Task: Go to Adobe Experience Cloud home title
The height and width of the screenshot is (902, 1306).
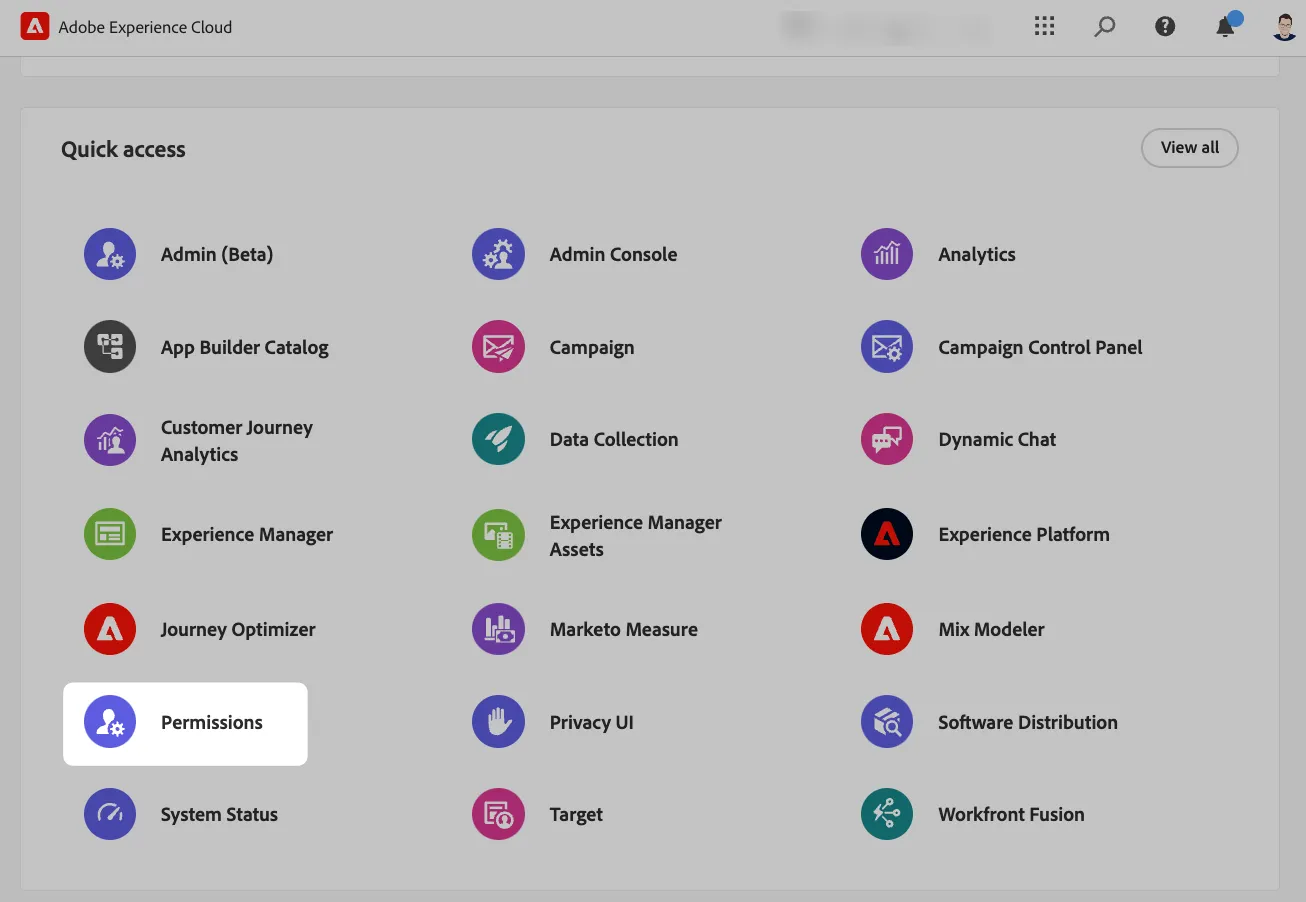Action: (145, 28)
